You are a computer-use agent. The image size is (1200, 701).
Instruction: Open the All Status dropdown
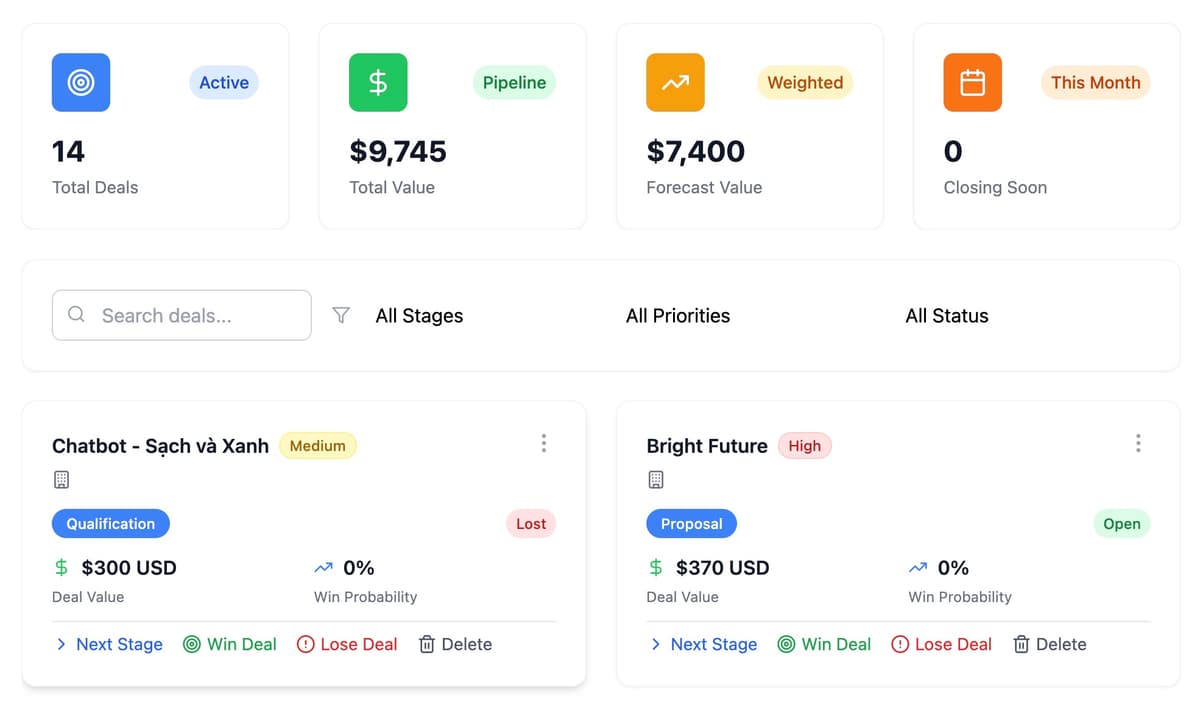click(946, 316)
